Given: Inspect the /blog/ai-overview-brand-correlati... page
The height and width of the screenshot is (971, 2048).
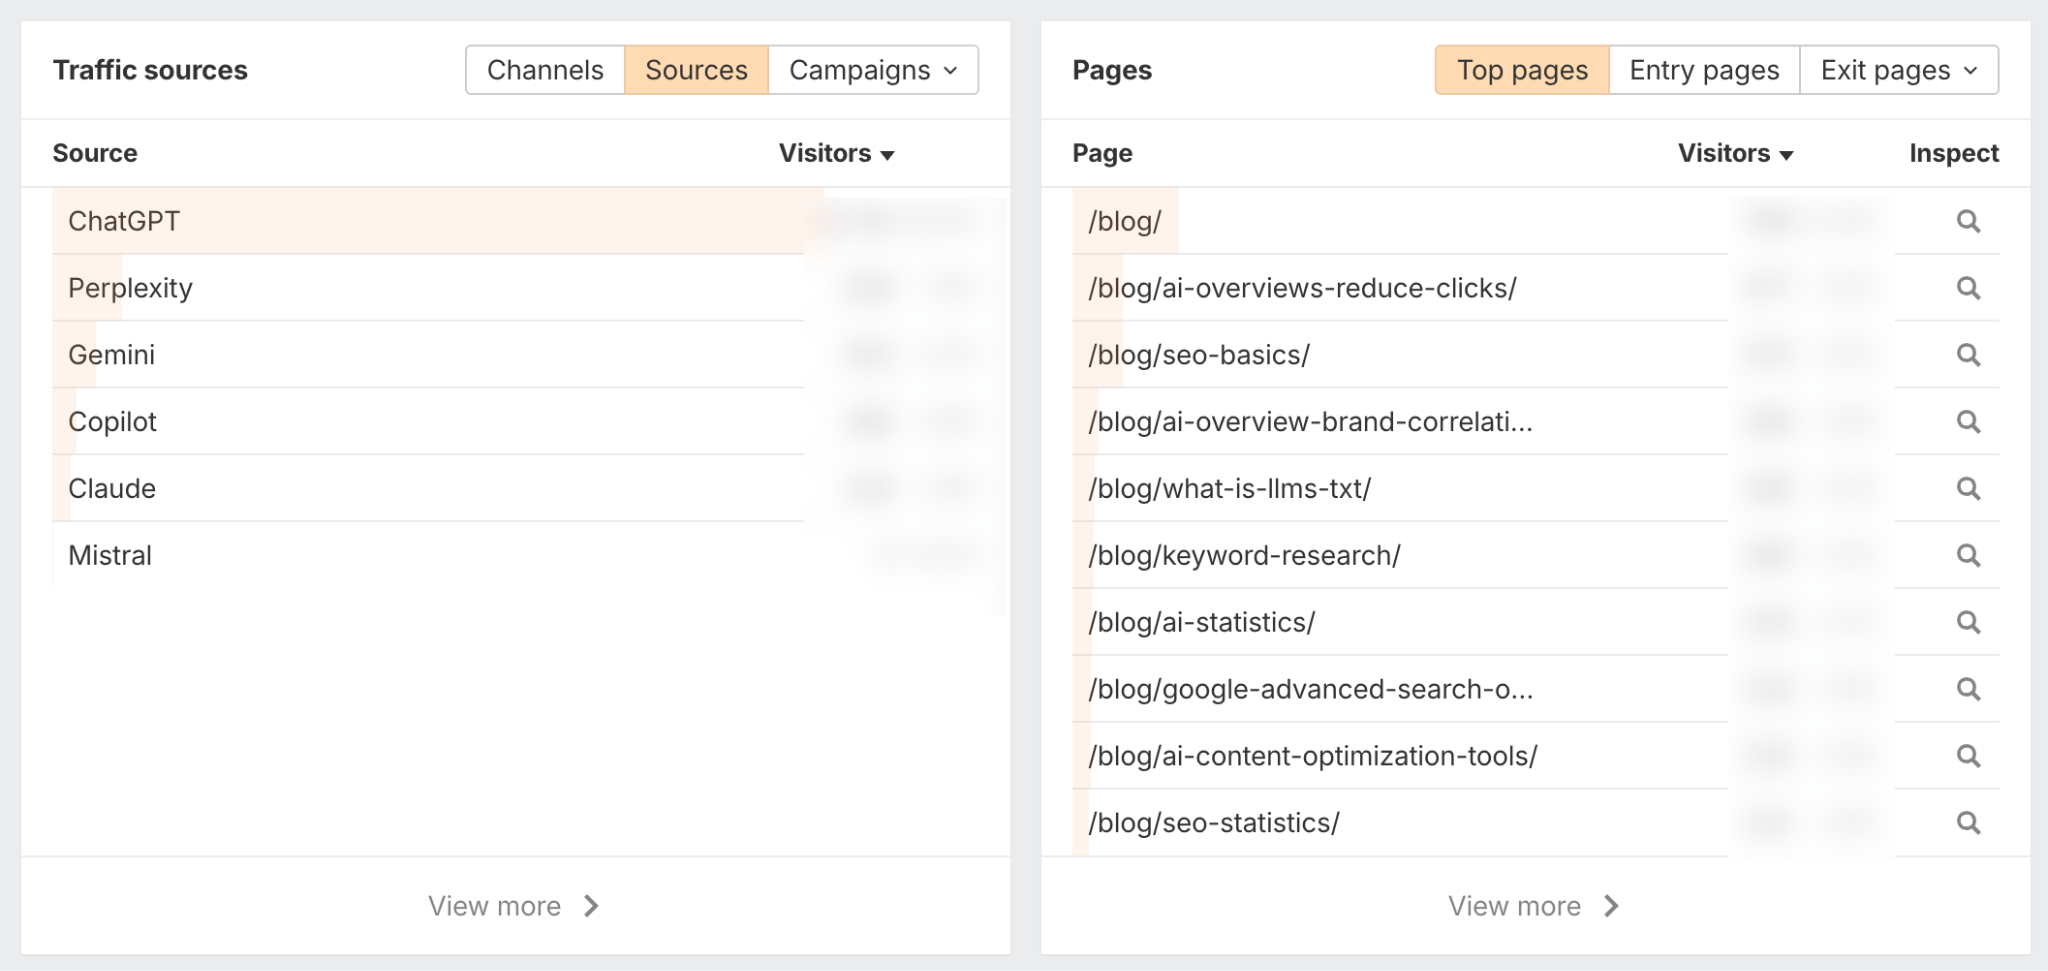Looking at the screenshot, I should (x=1969, y=421).
